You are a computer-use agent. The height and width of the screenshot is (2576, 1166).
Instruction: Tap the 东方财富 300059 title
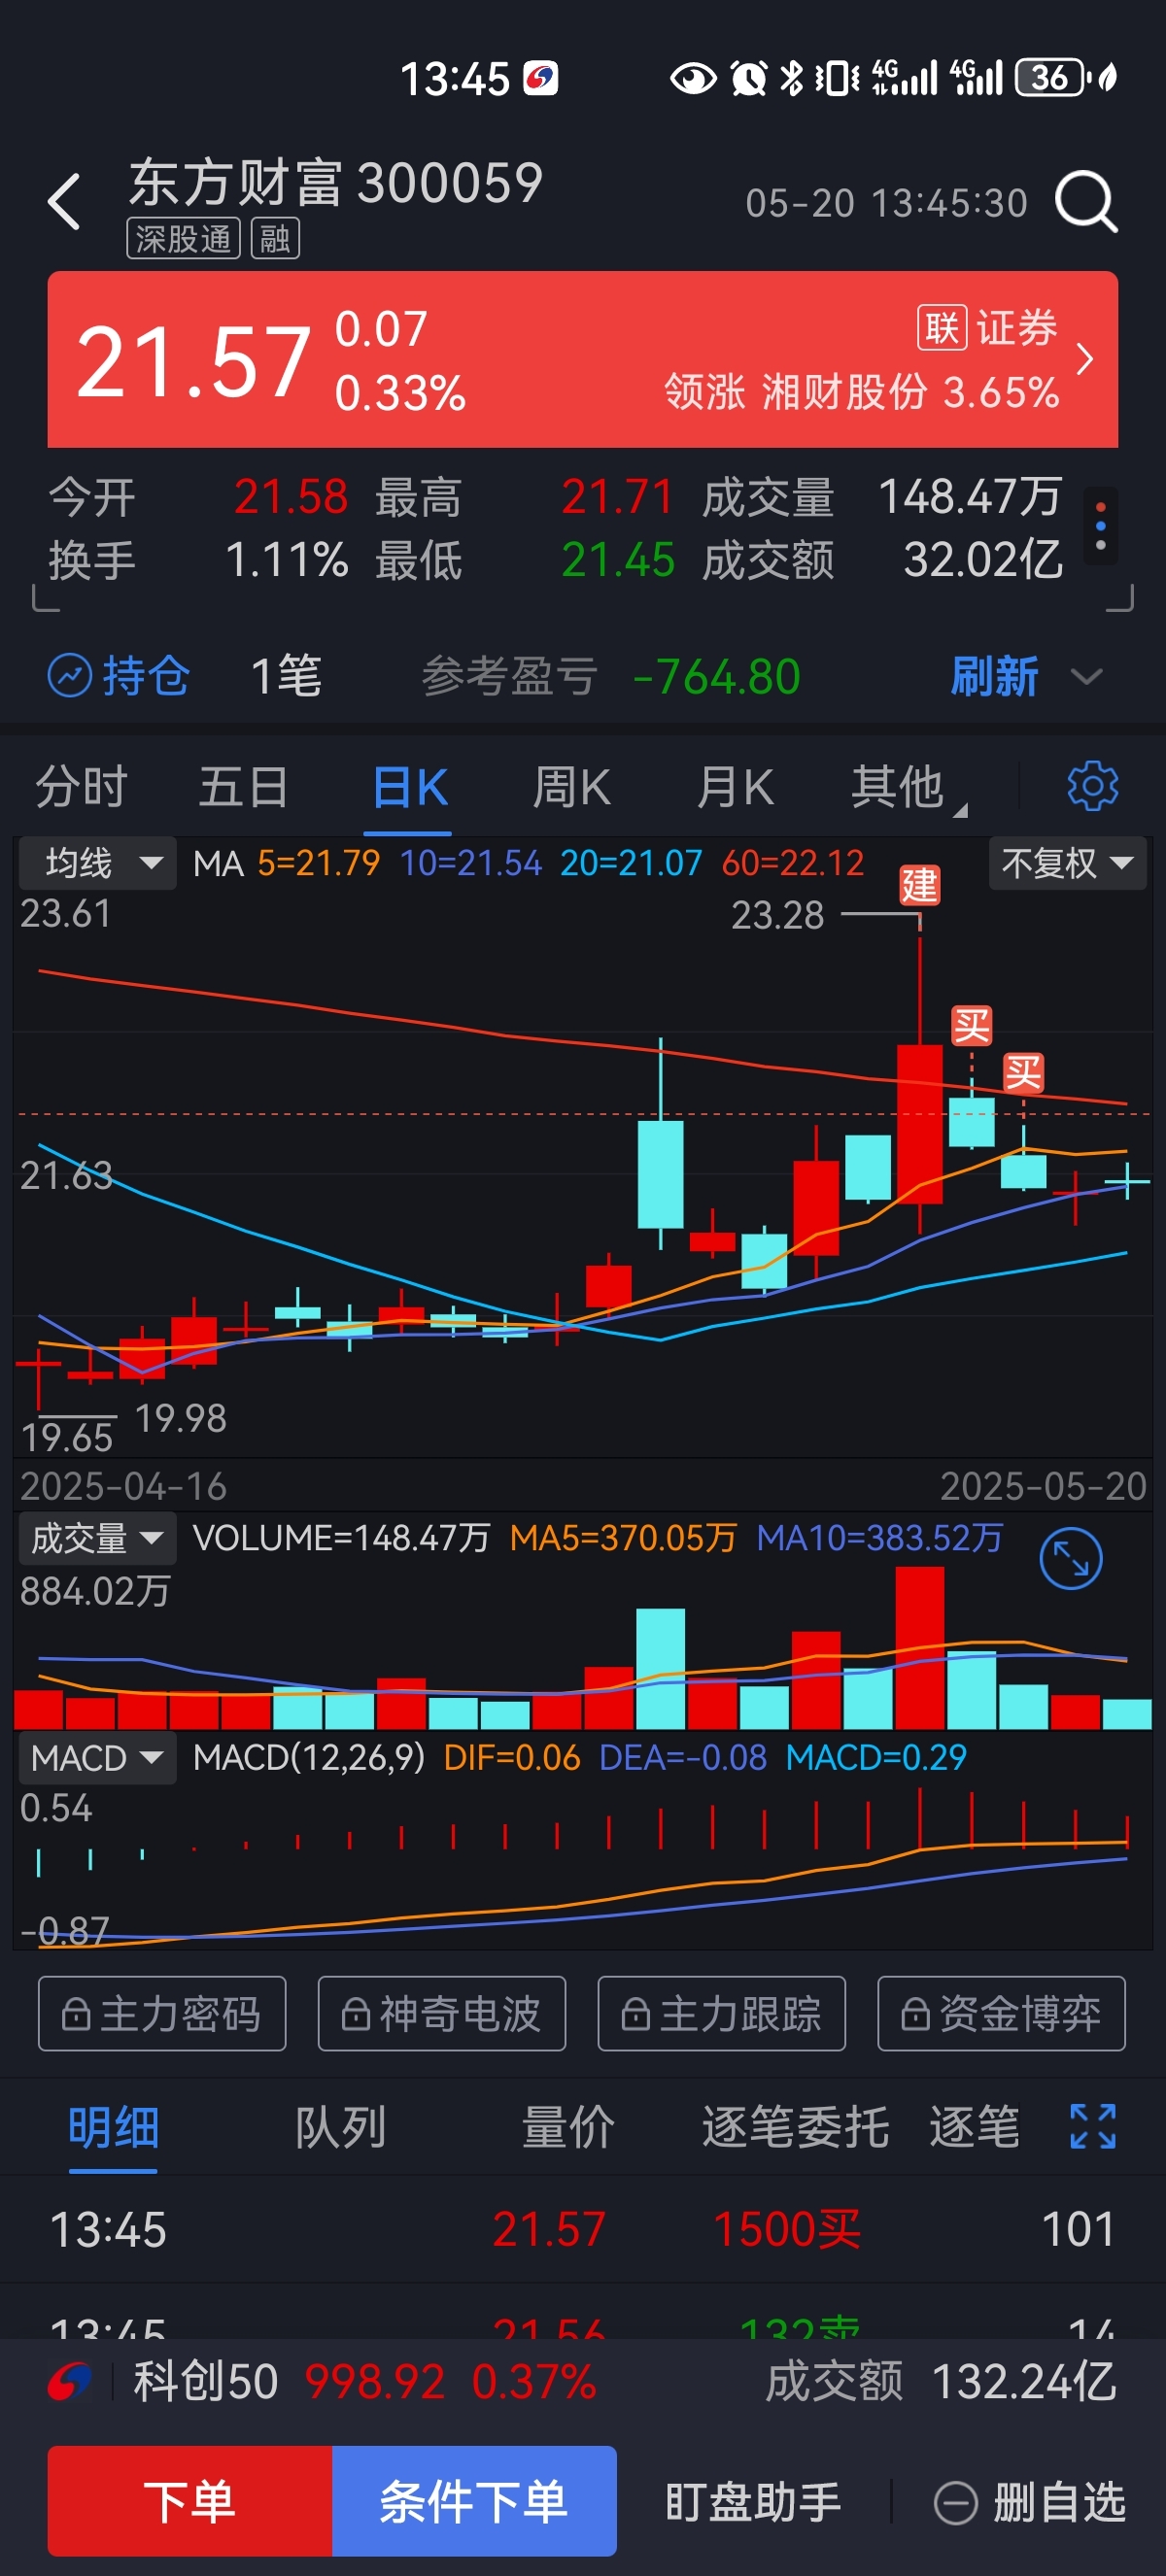tap(336, 183)
